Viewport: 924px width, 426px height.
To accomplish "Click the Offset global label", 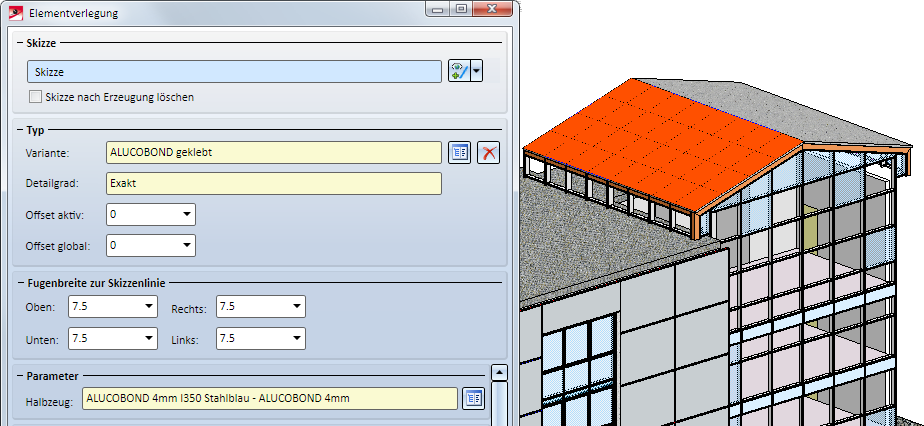I will pos(58,246).
